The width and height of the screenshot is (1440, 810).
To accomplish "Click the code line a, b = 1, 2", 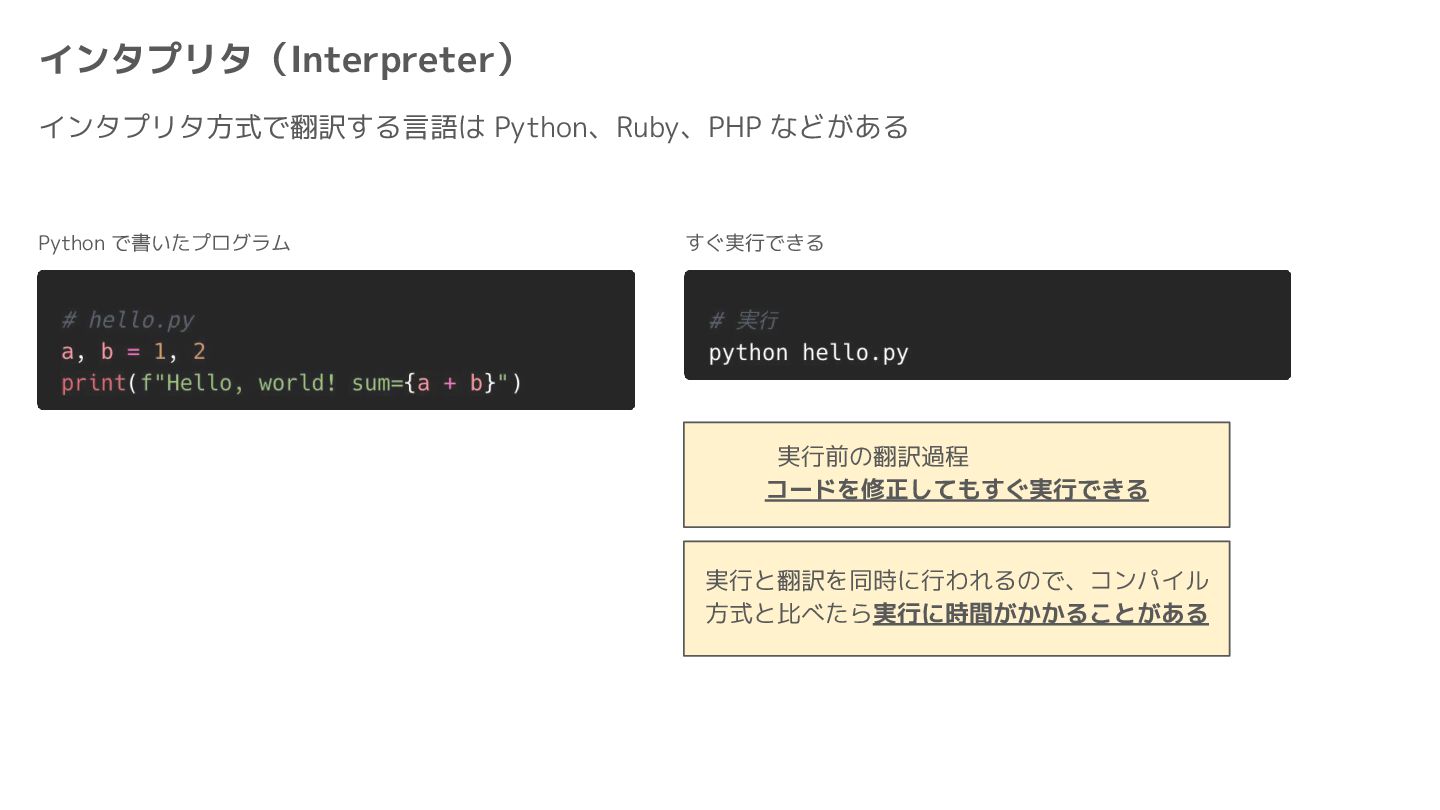I will click(x=133, y=352).
